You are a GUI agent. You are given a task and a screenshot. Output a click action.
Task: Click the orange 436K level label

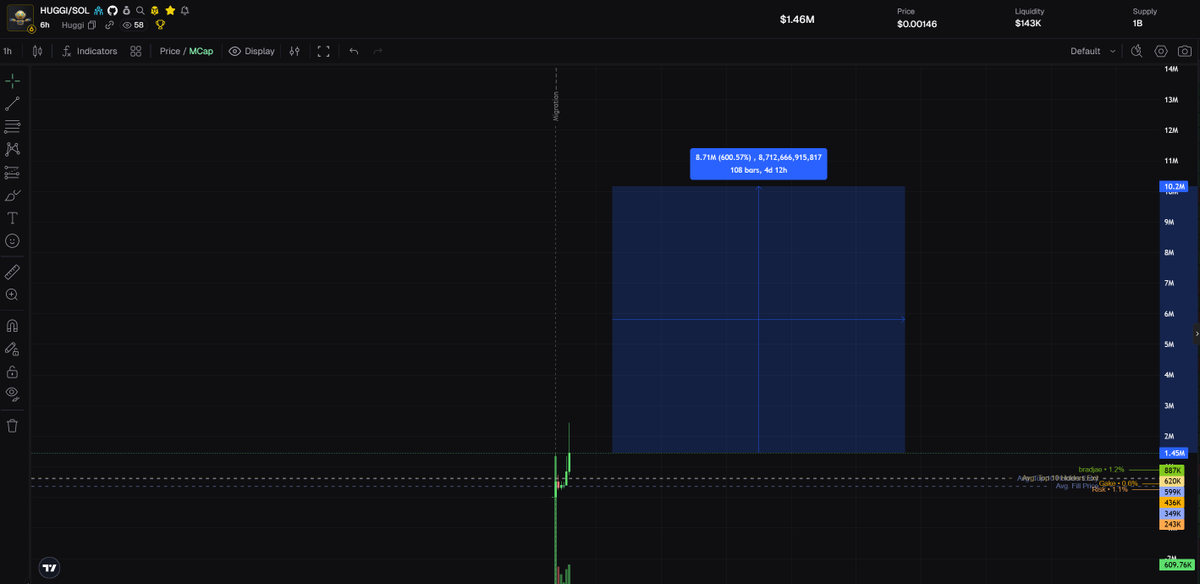coord(1172,503)
